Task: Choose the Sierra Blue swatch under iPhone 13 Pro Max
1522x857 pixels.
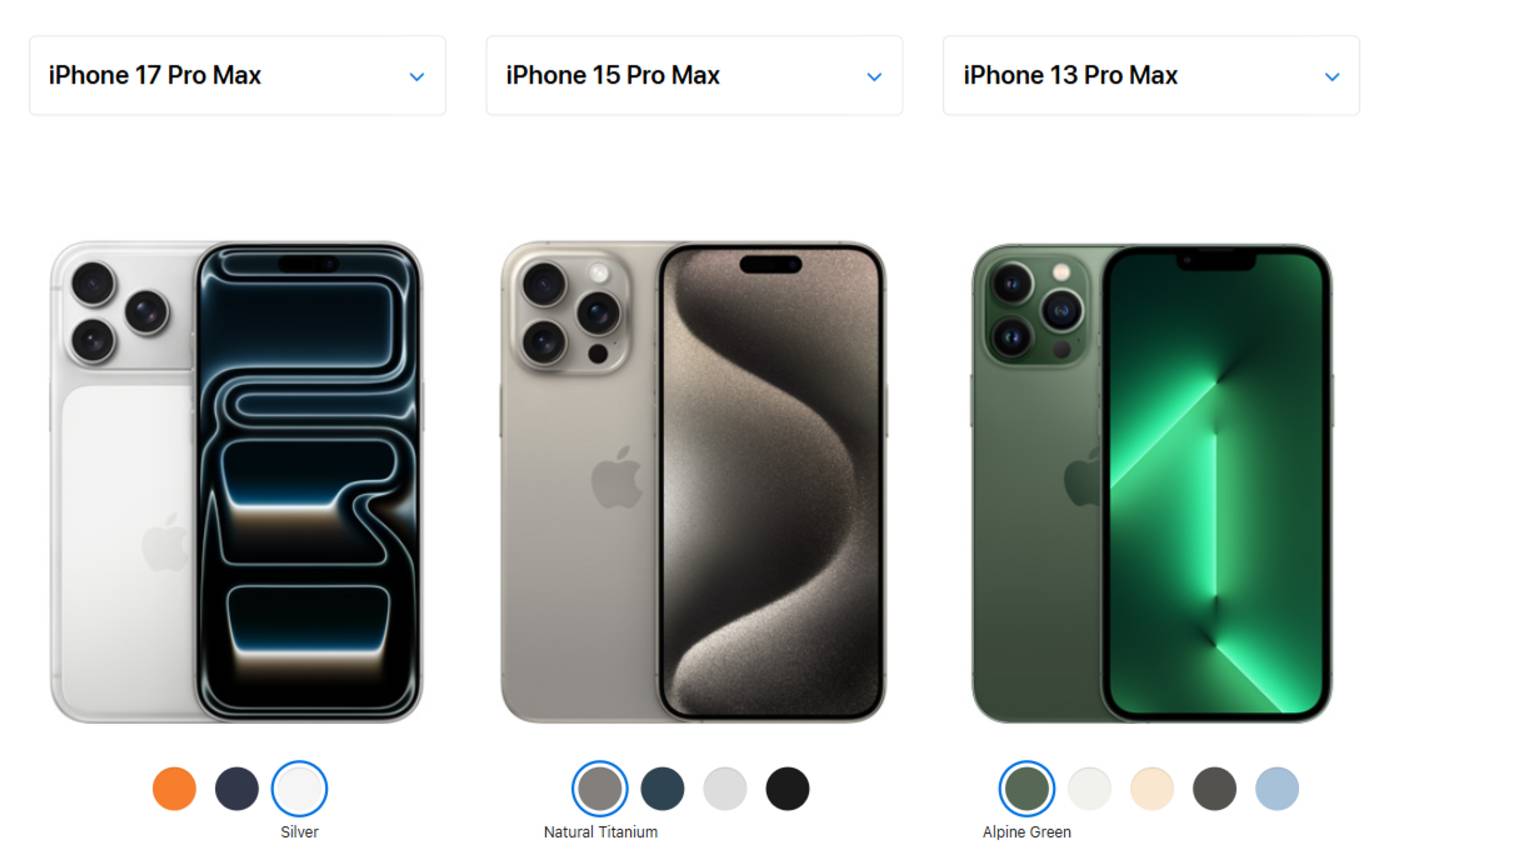Action: click(1277, 789)
